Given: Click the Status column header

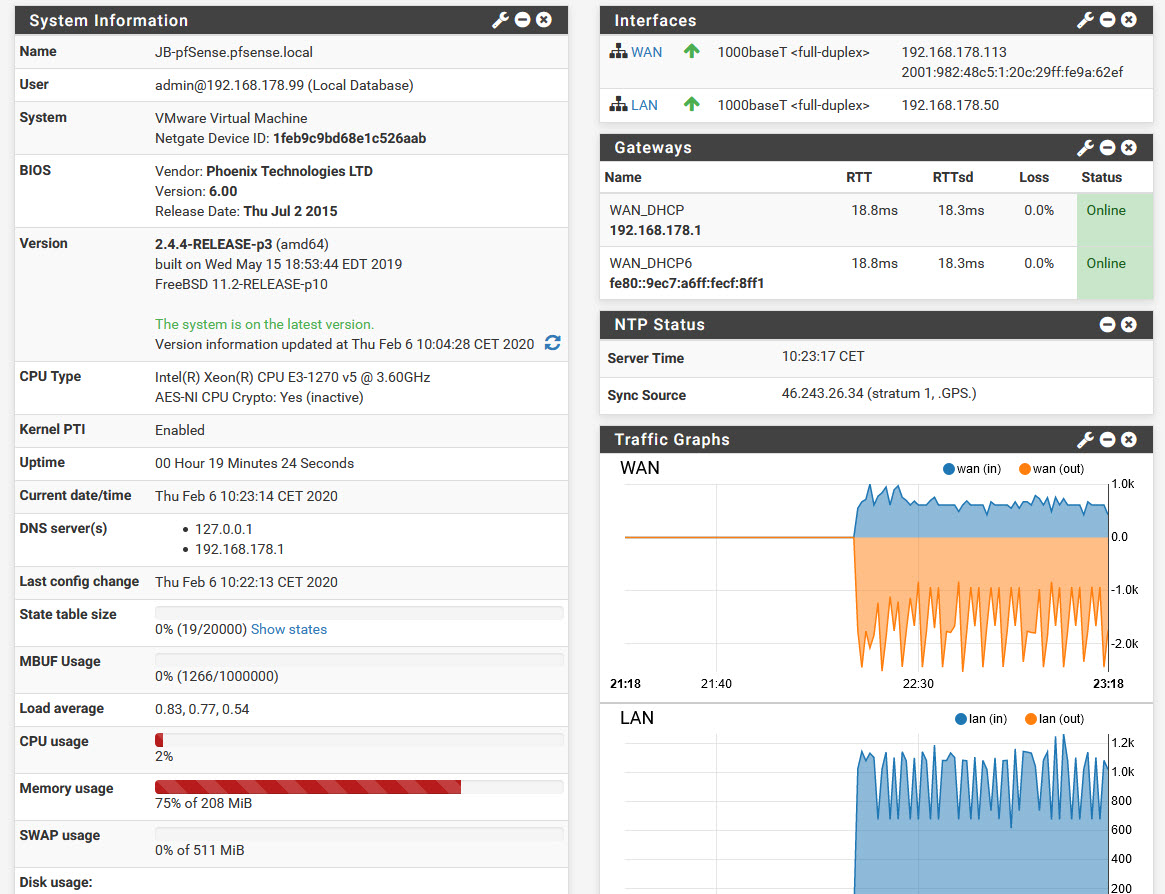Looking at the screenshot, I should (1101, 177).
